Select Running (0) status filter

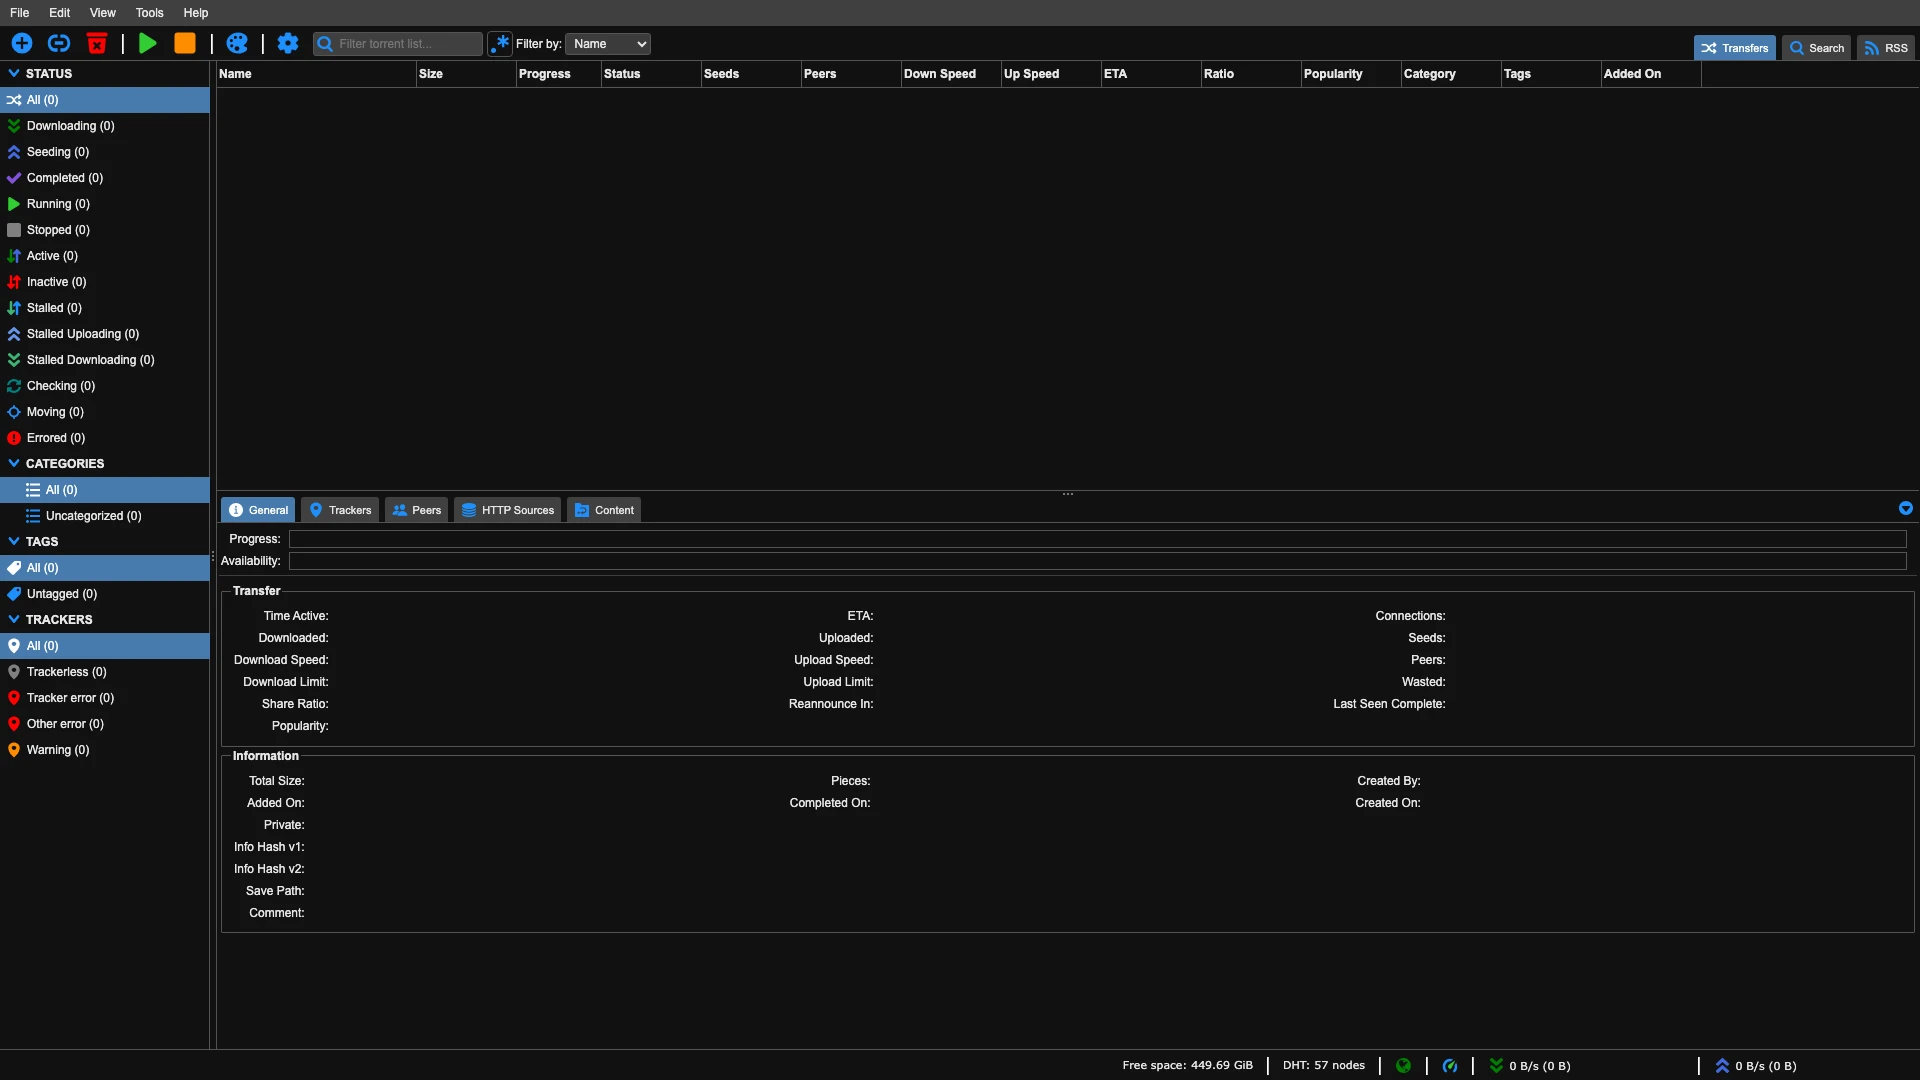tap(105, 204)
